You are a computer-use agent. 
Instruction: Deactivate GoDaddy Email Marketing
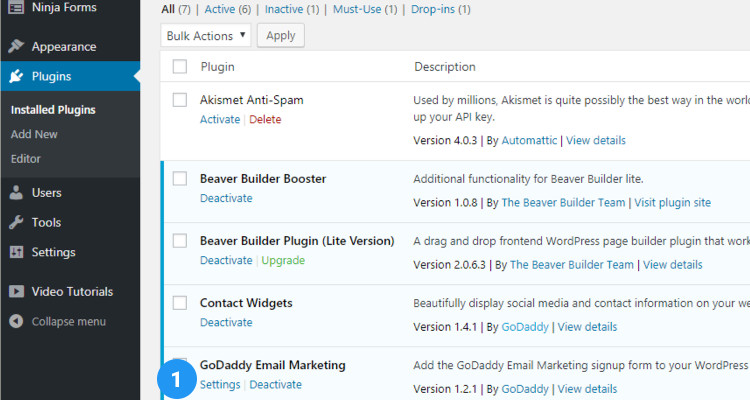(x=276, y=384)
